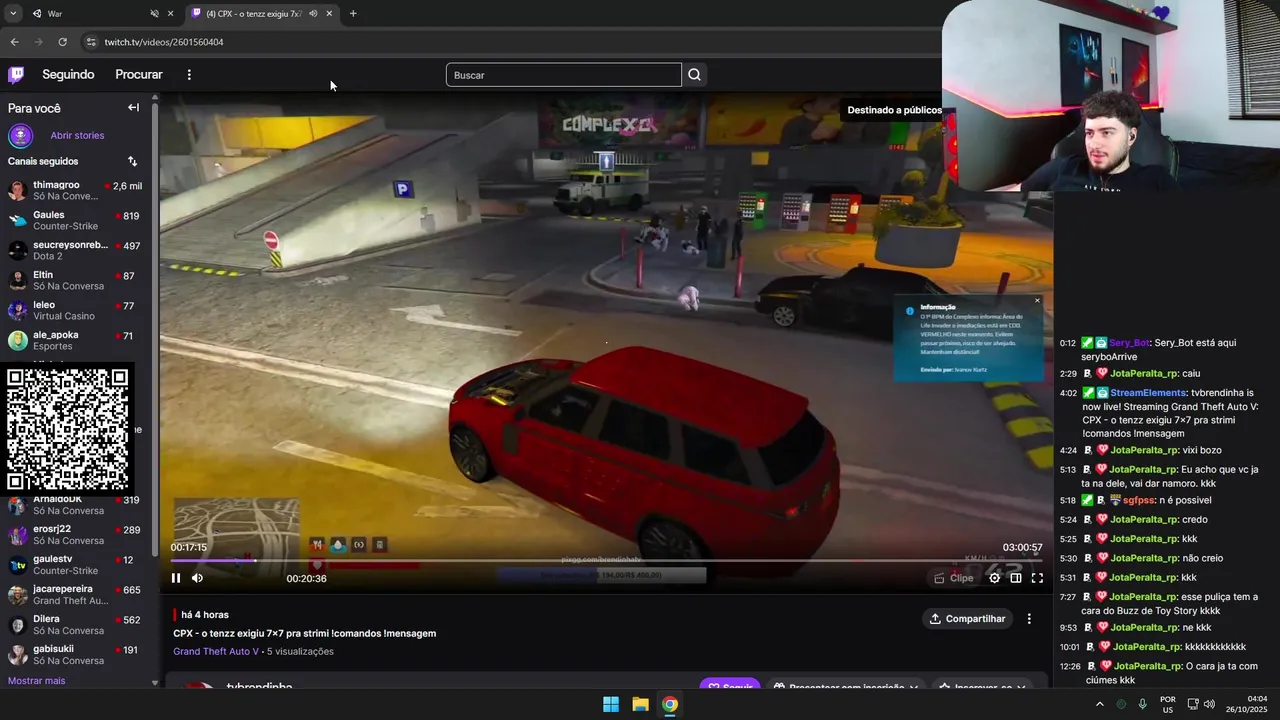Open ale_apoka Esportes channel
This screenshot has height=720, width=1280.
click(76, 341)
